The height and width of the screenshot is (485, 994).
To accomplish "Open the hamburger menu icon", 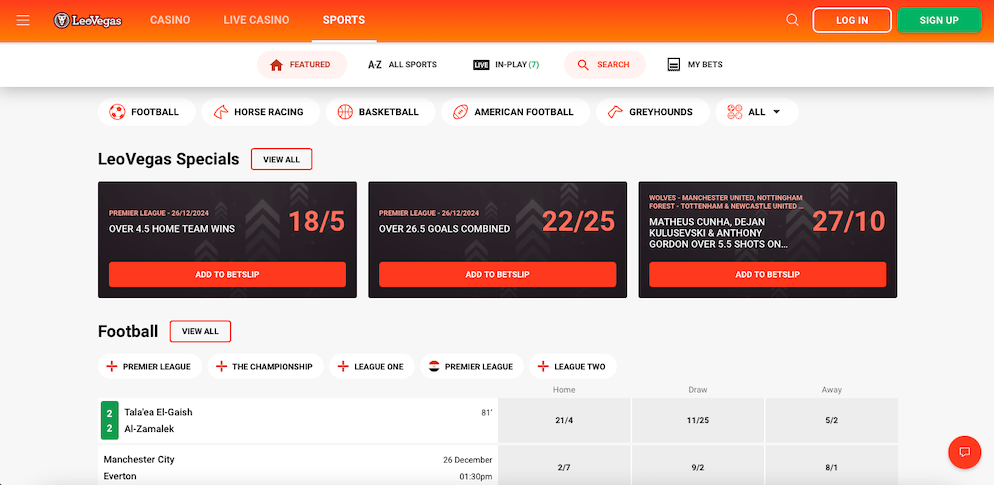I will coord(23,20).
